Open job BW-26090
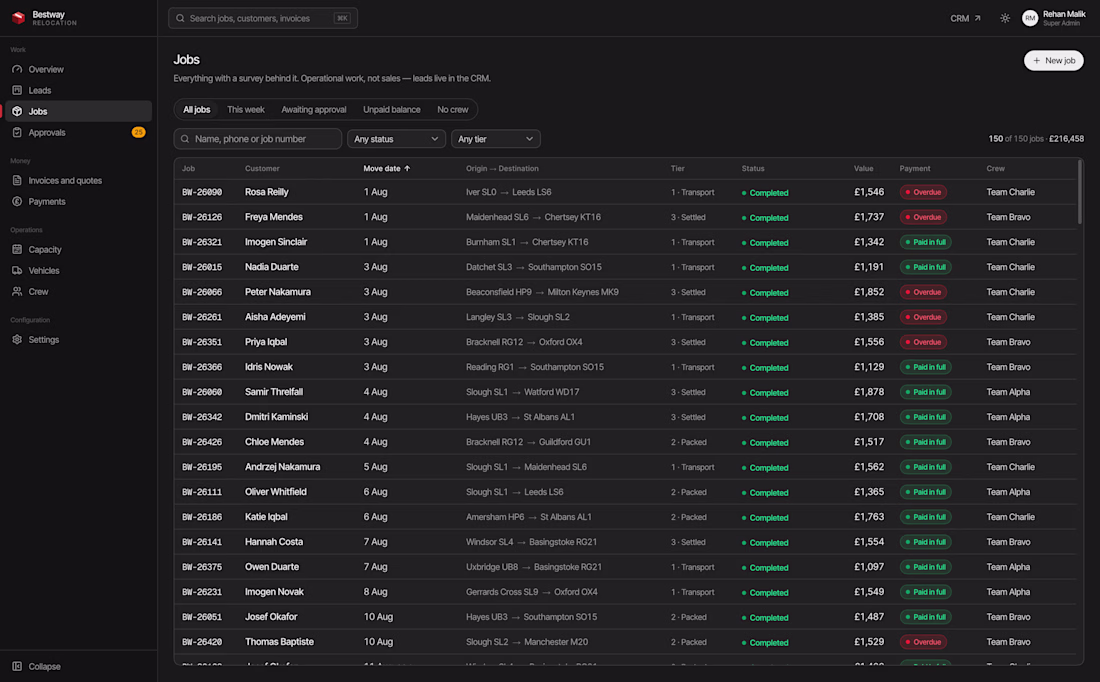The width and height of the screenshot is (1100, 682). click(x=202, y=192)
